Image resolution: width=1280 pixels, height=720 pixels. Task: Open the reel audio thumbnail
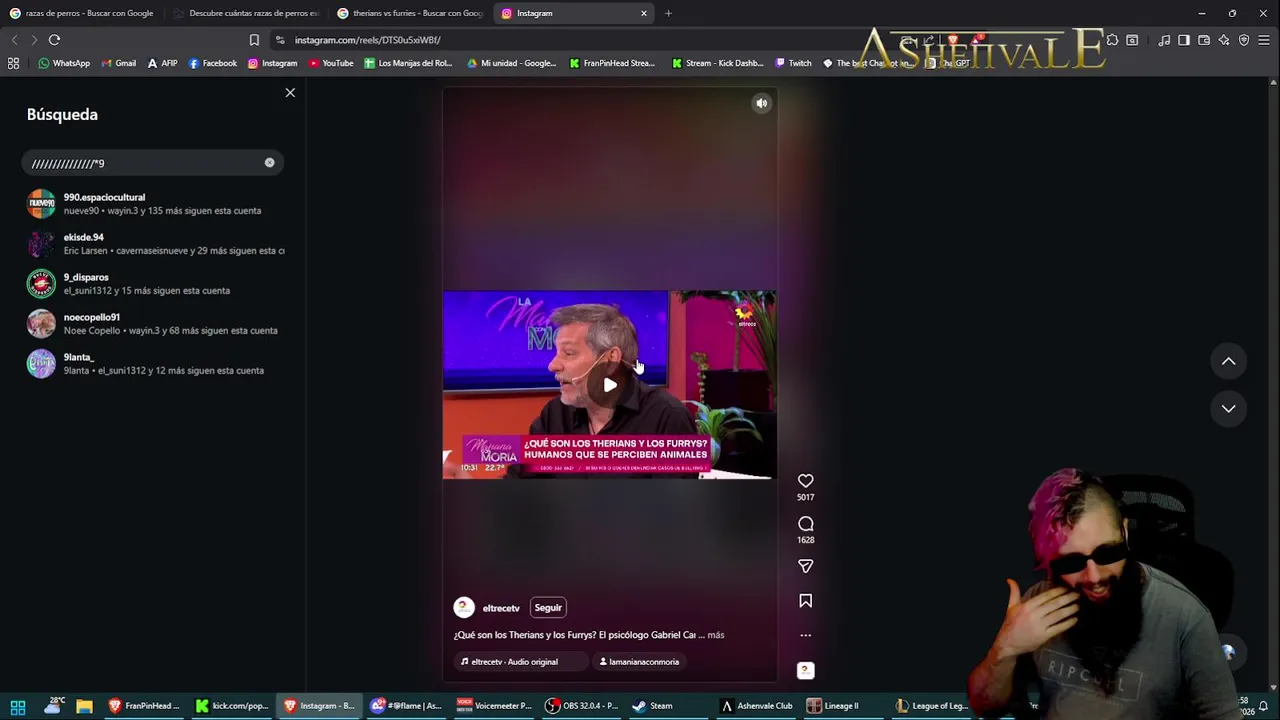(805, 670)
